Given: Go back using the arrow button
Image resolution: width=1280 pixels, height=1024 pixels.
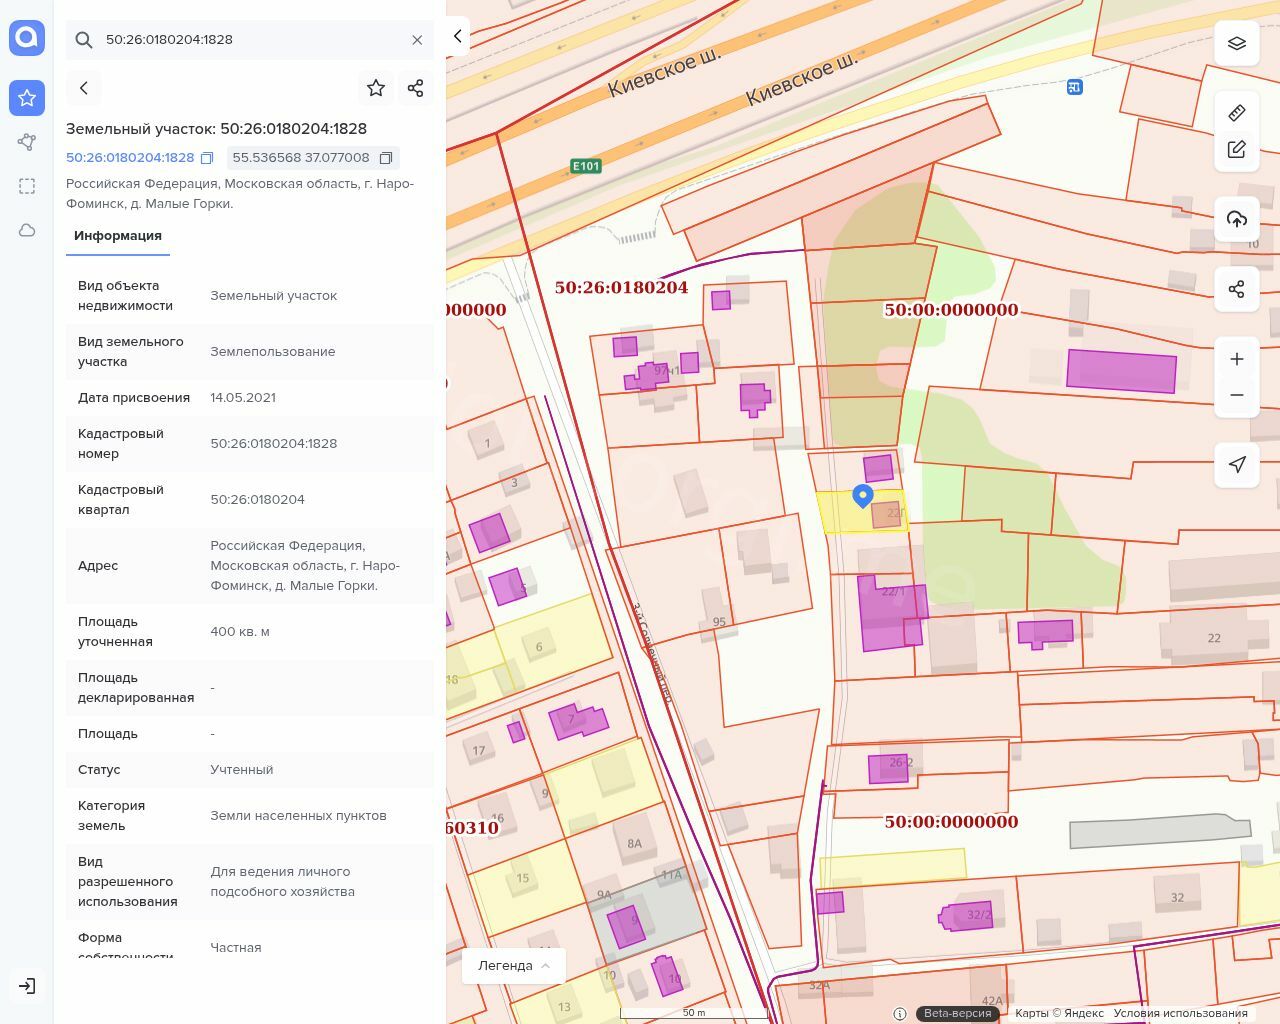Looking at the screenshot, I should (x=84, y=88).
